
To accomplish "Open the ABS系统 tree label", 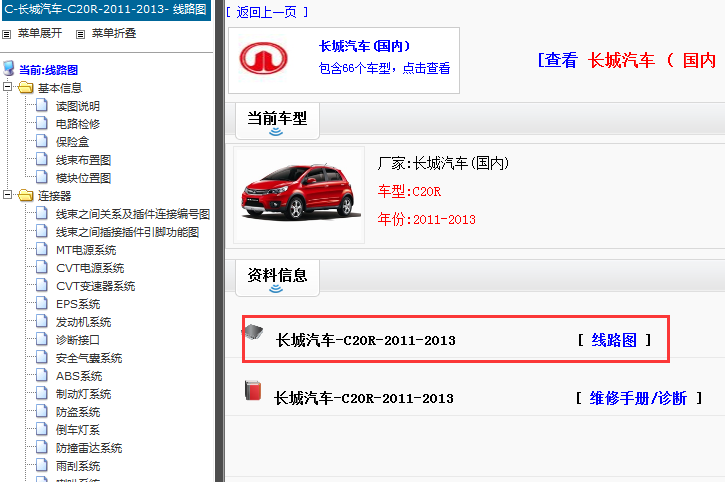I will point(79,376).
